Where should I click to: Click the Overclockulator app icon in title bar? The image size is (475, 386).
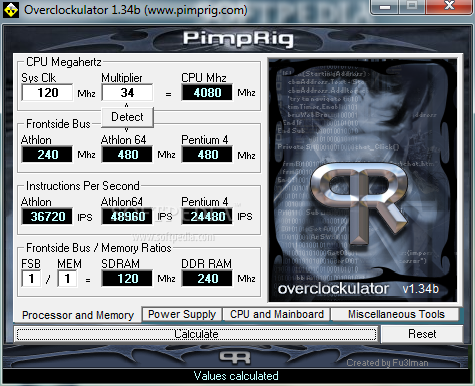[11, 10]
